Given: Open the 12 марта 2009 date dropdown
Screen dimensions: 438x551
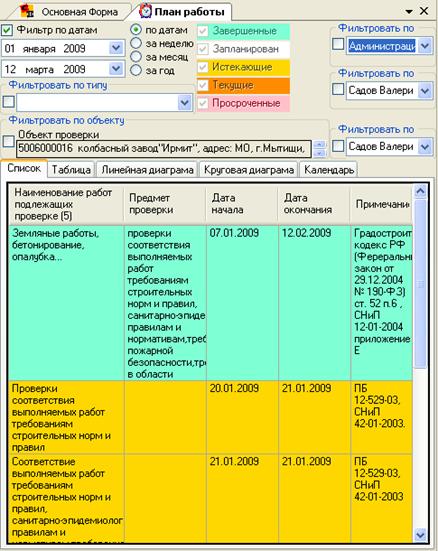Looking at the screenshot, I should 116,69.
